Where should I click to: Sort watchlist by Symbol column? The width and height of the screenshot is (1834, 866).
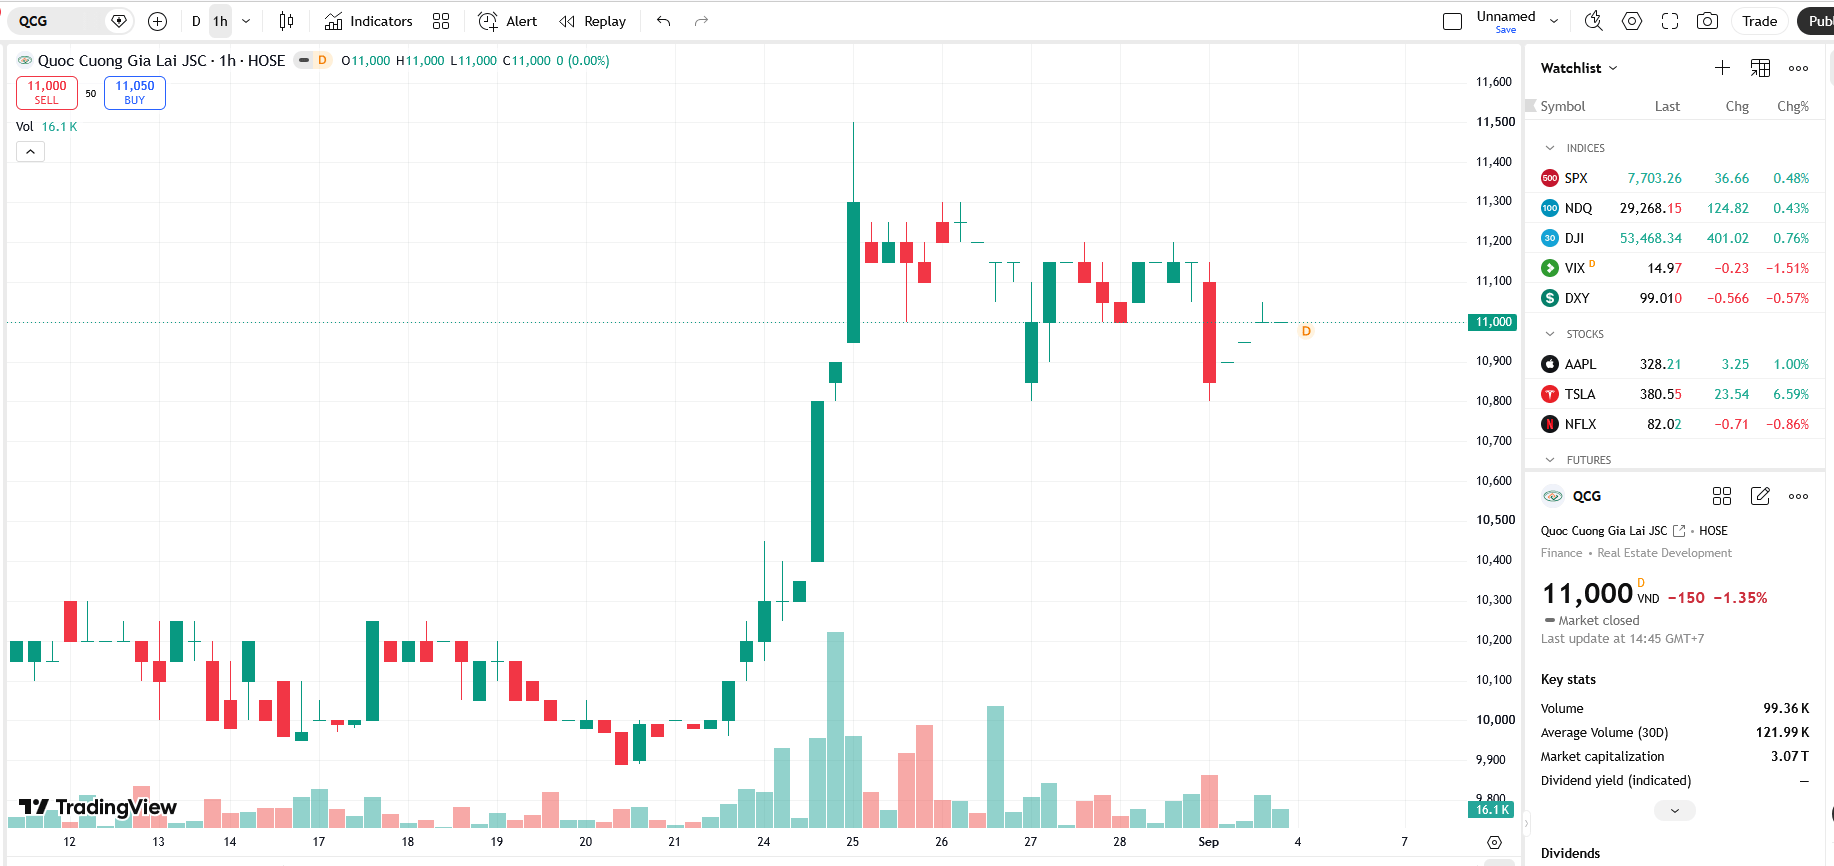(1563, 106)
